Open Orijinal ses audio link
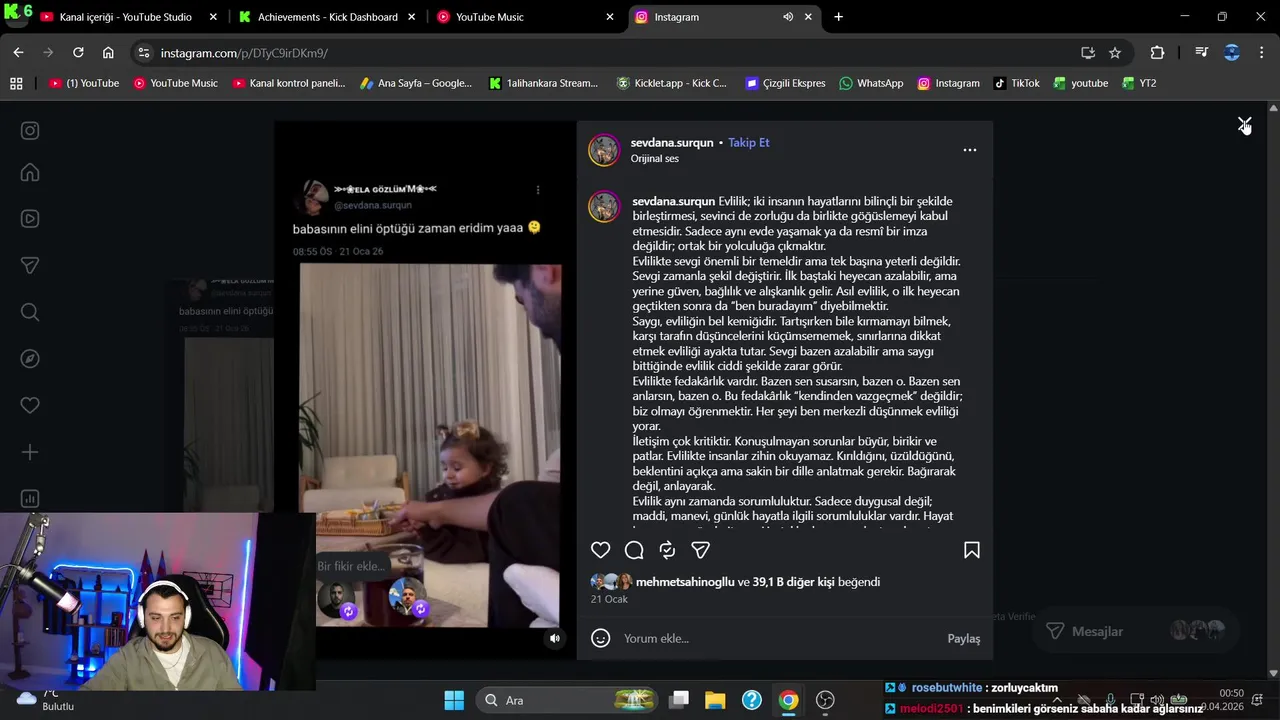This screenshot has height=720, width=1280. coord(655,159)
